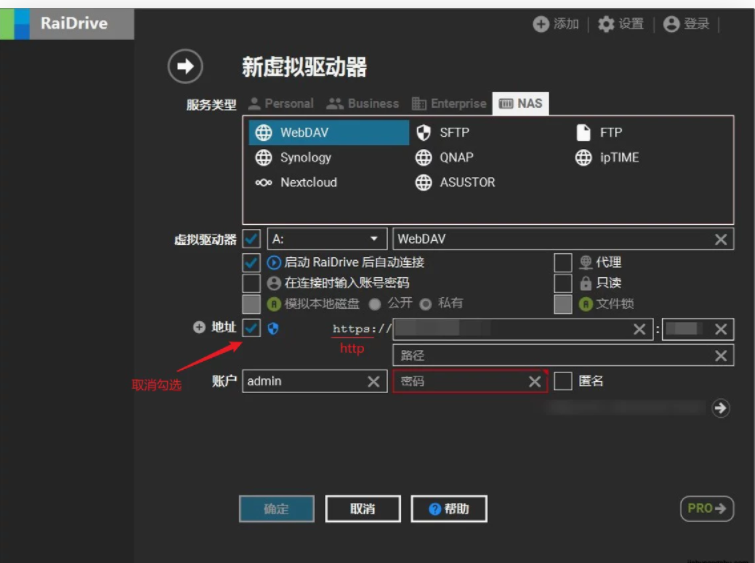
Task: Click the round arrow icon below anonymous option
Action: (x=720, y=408)
